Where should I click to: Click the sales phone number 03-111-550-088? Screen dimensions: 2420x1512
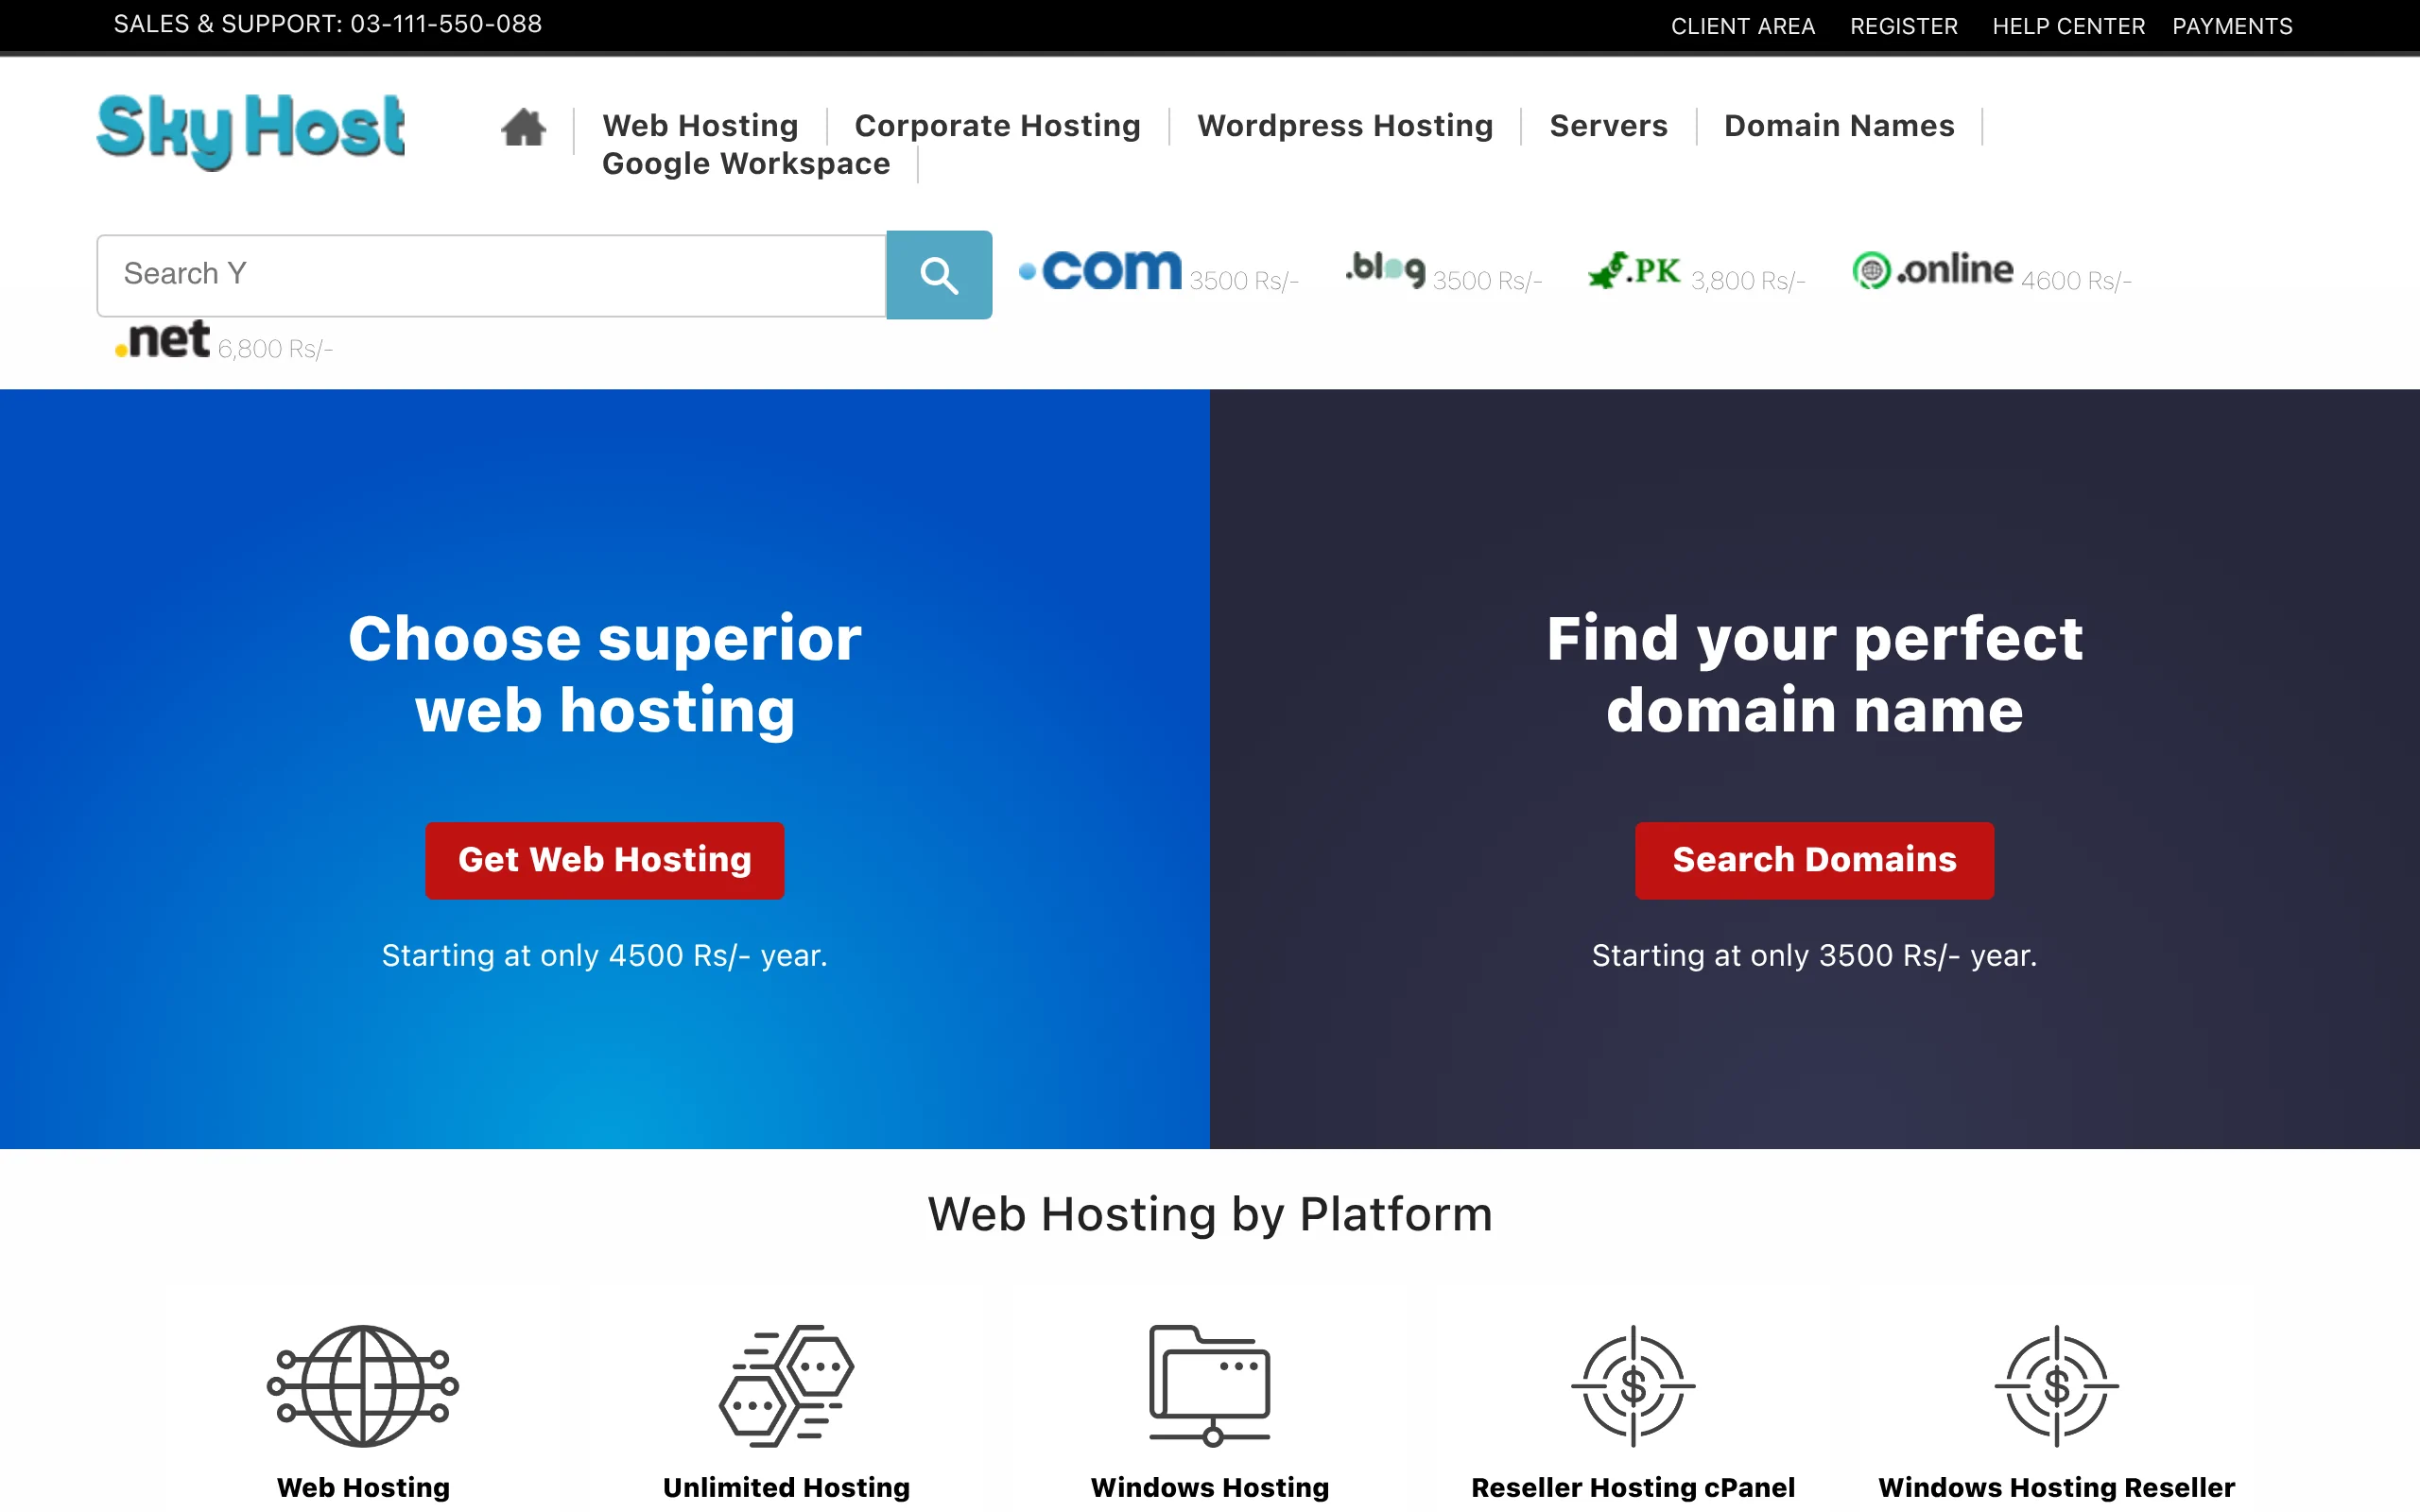tap(446, 24)
